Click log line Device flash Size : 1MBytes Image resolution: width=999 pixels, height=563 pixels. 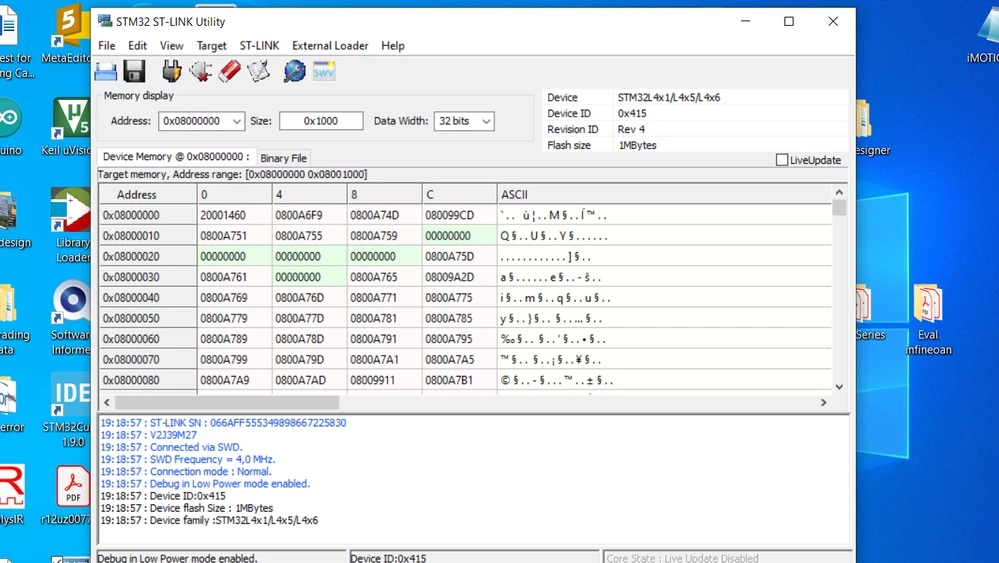(187, 508)
